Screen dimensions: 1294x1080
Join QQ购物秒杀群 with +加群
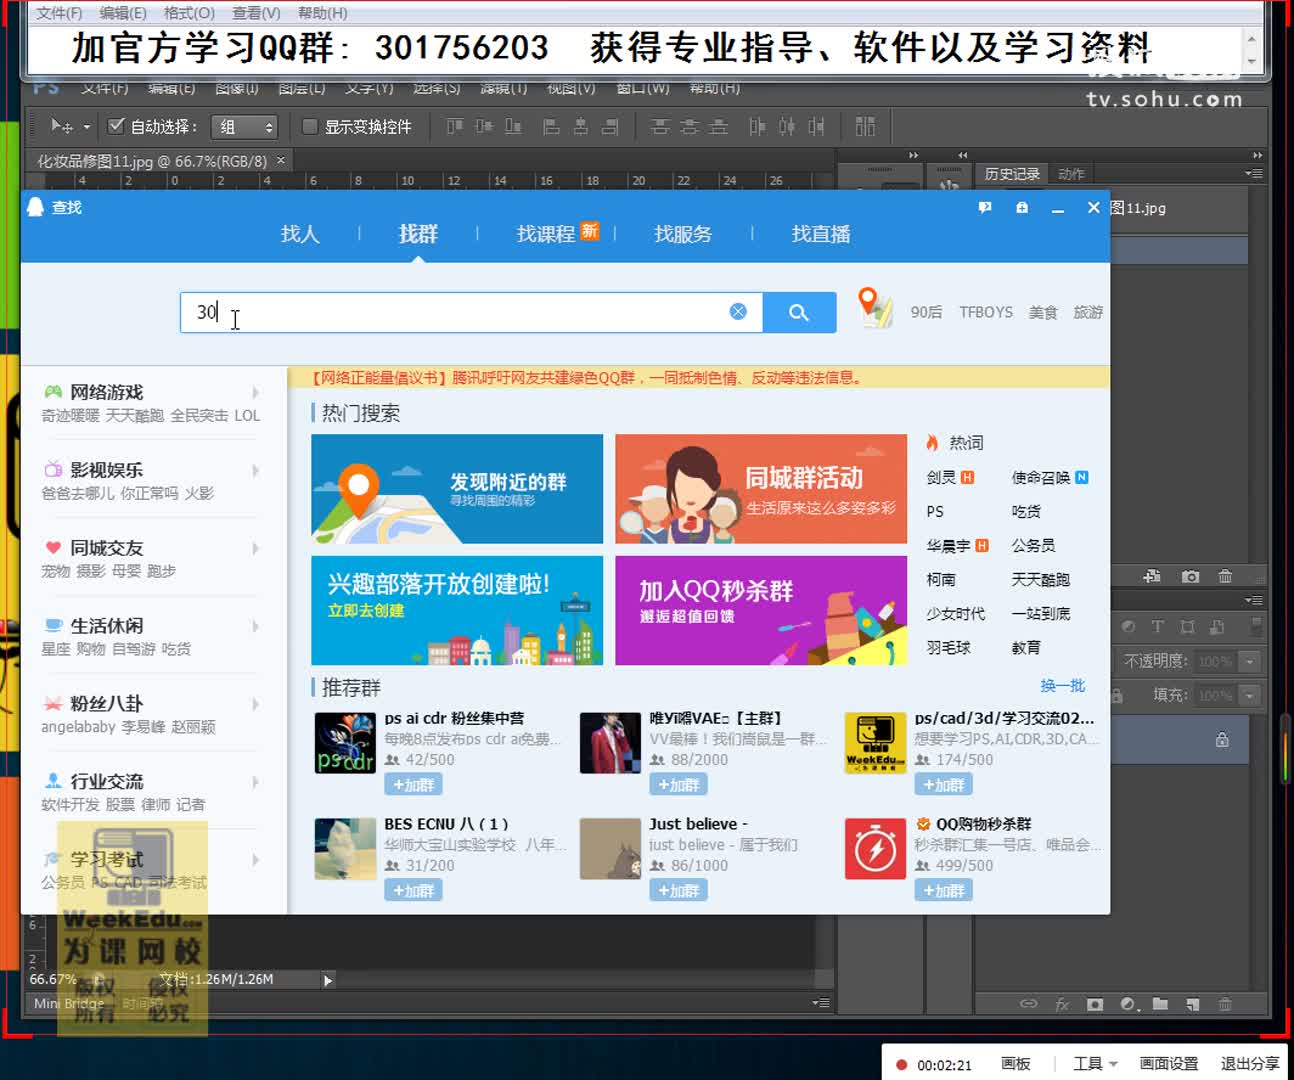click(x=943, y=891)
